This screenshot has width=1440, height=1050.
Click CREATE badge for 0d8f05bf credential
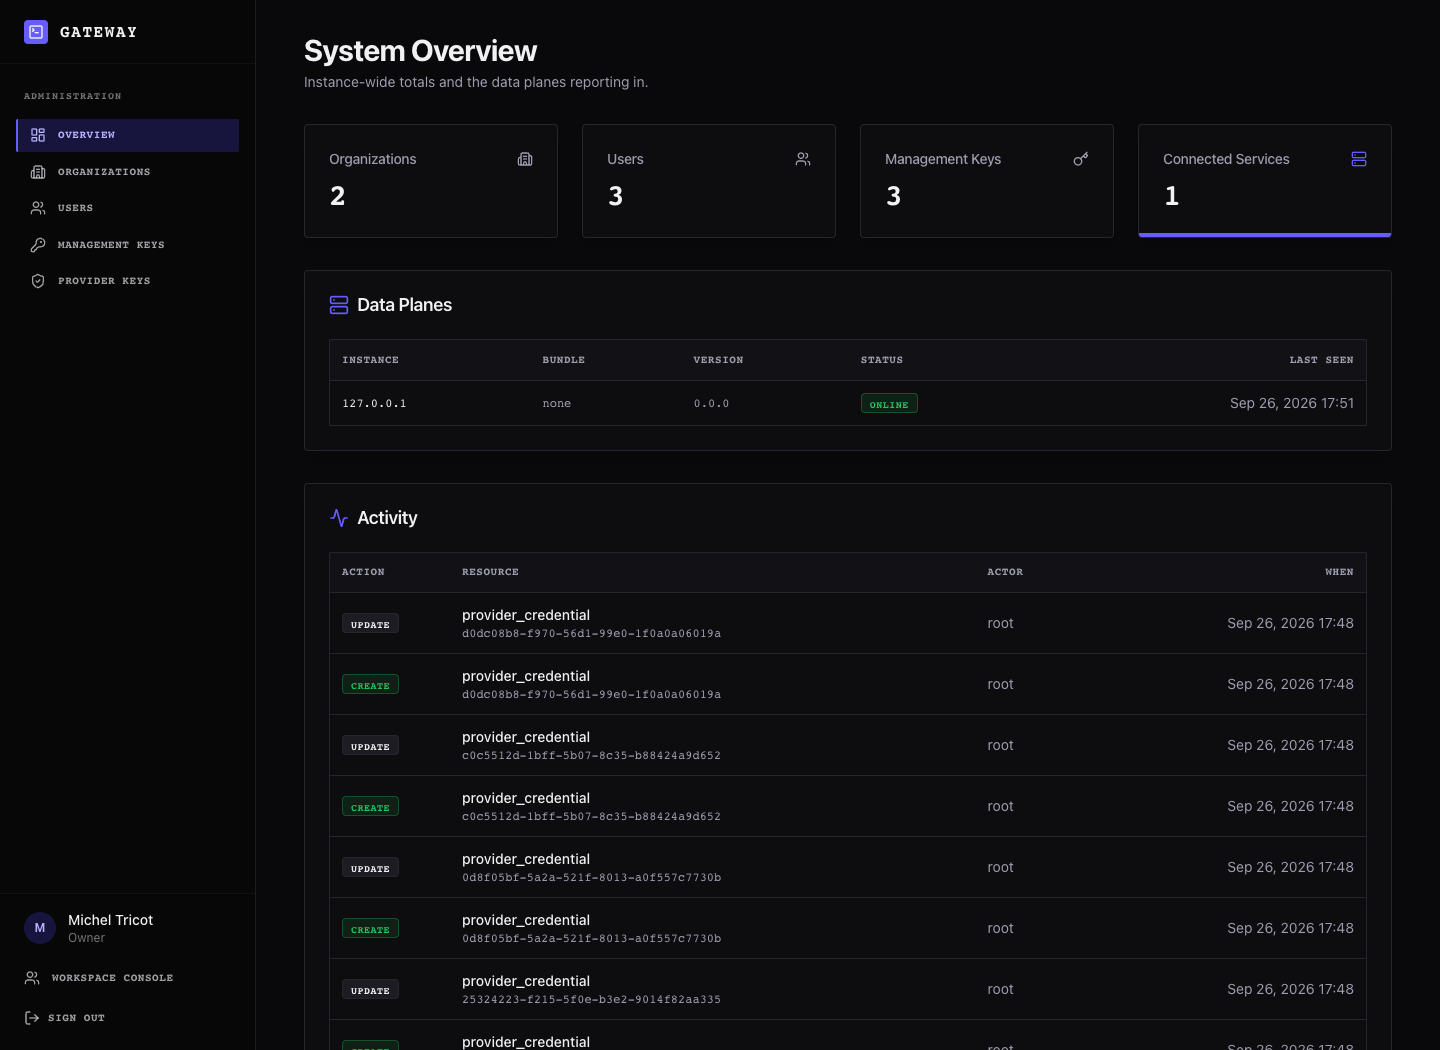click(370, 929)
